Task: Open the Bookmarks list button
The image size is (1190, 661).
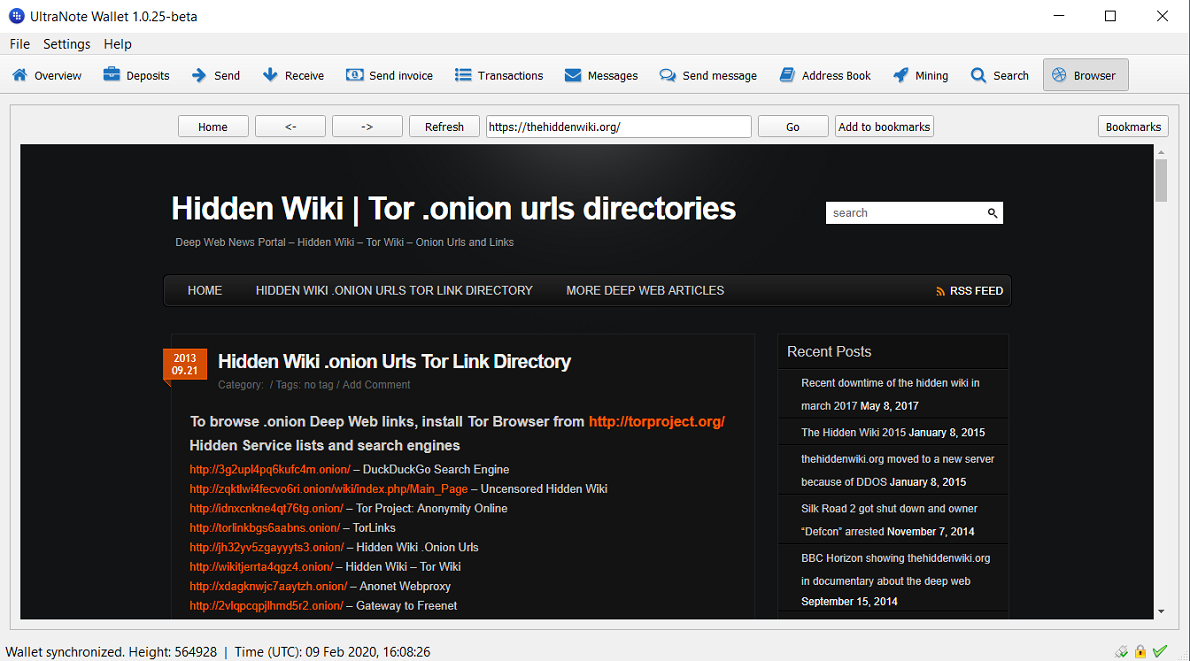Action: click(x=1133, y=127)
